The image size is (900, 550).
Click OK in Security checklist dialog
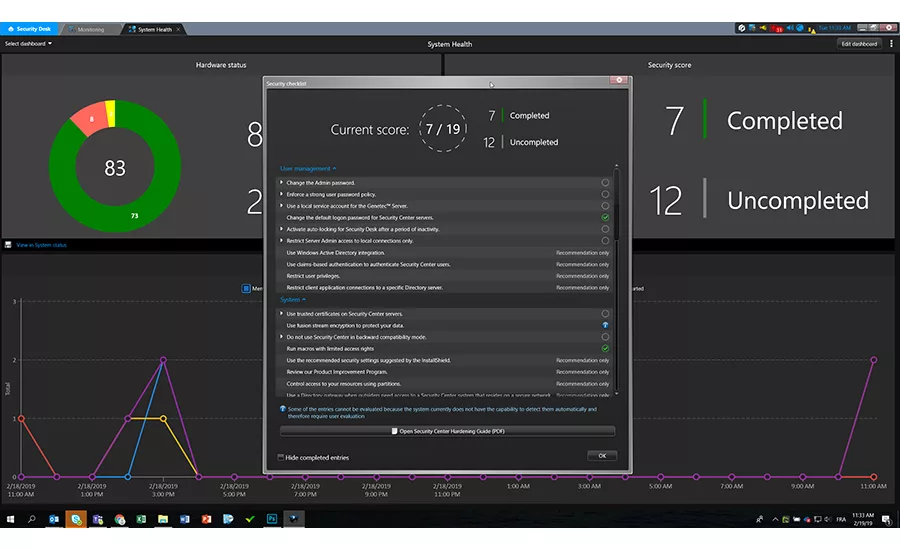point(602,456)
